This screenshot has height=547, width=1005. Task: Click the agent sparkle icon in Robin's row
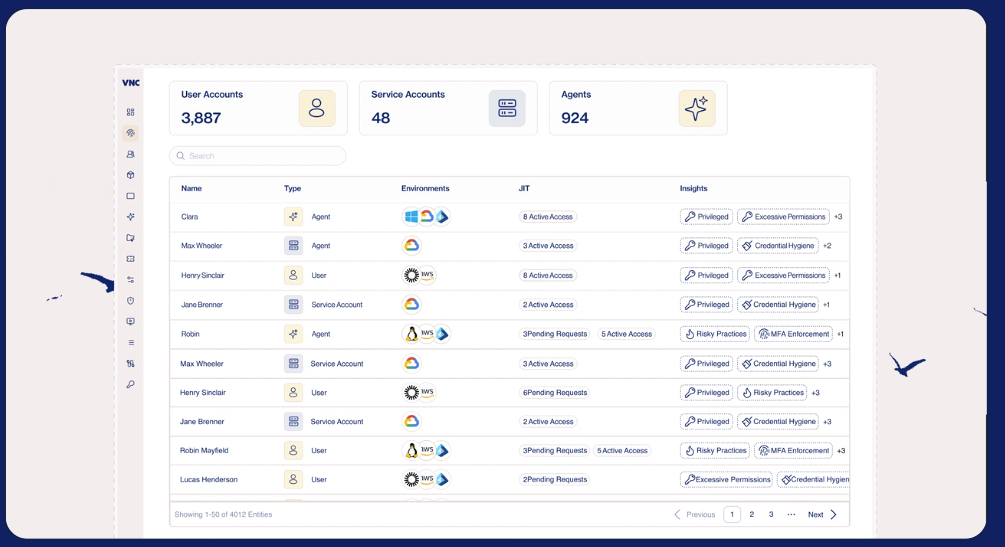[x=293, y=334]
